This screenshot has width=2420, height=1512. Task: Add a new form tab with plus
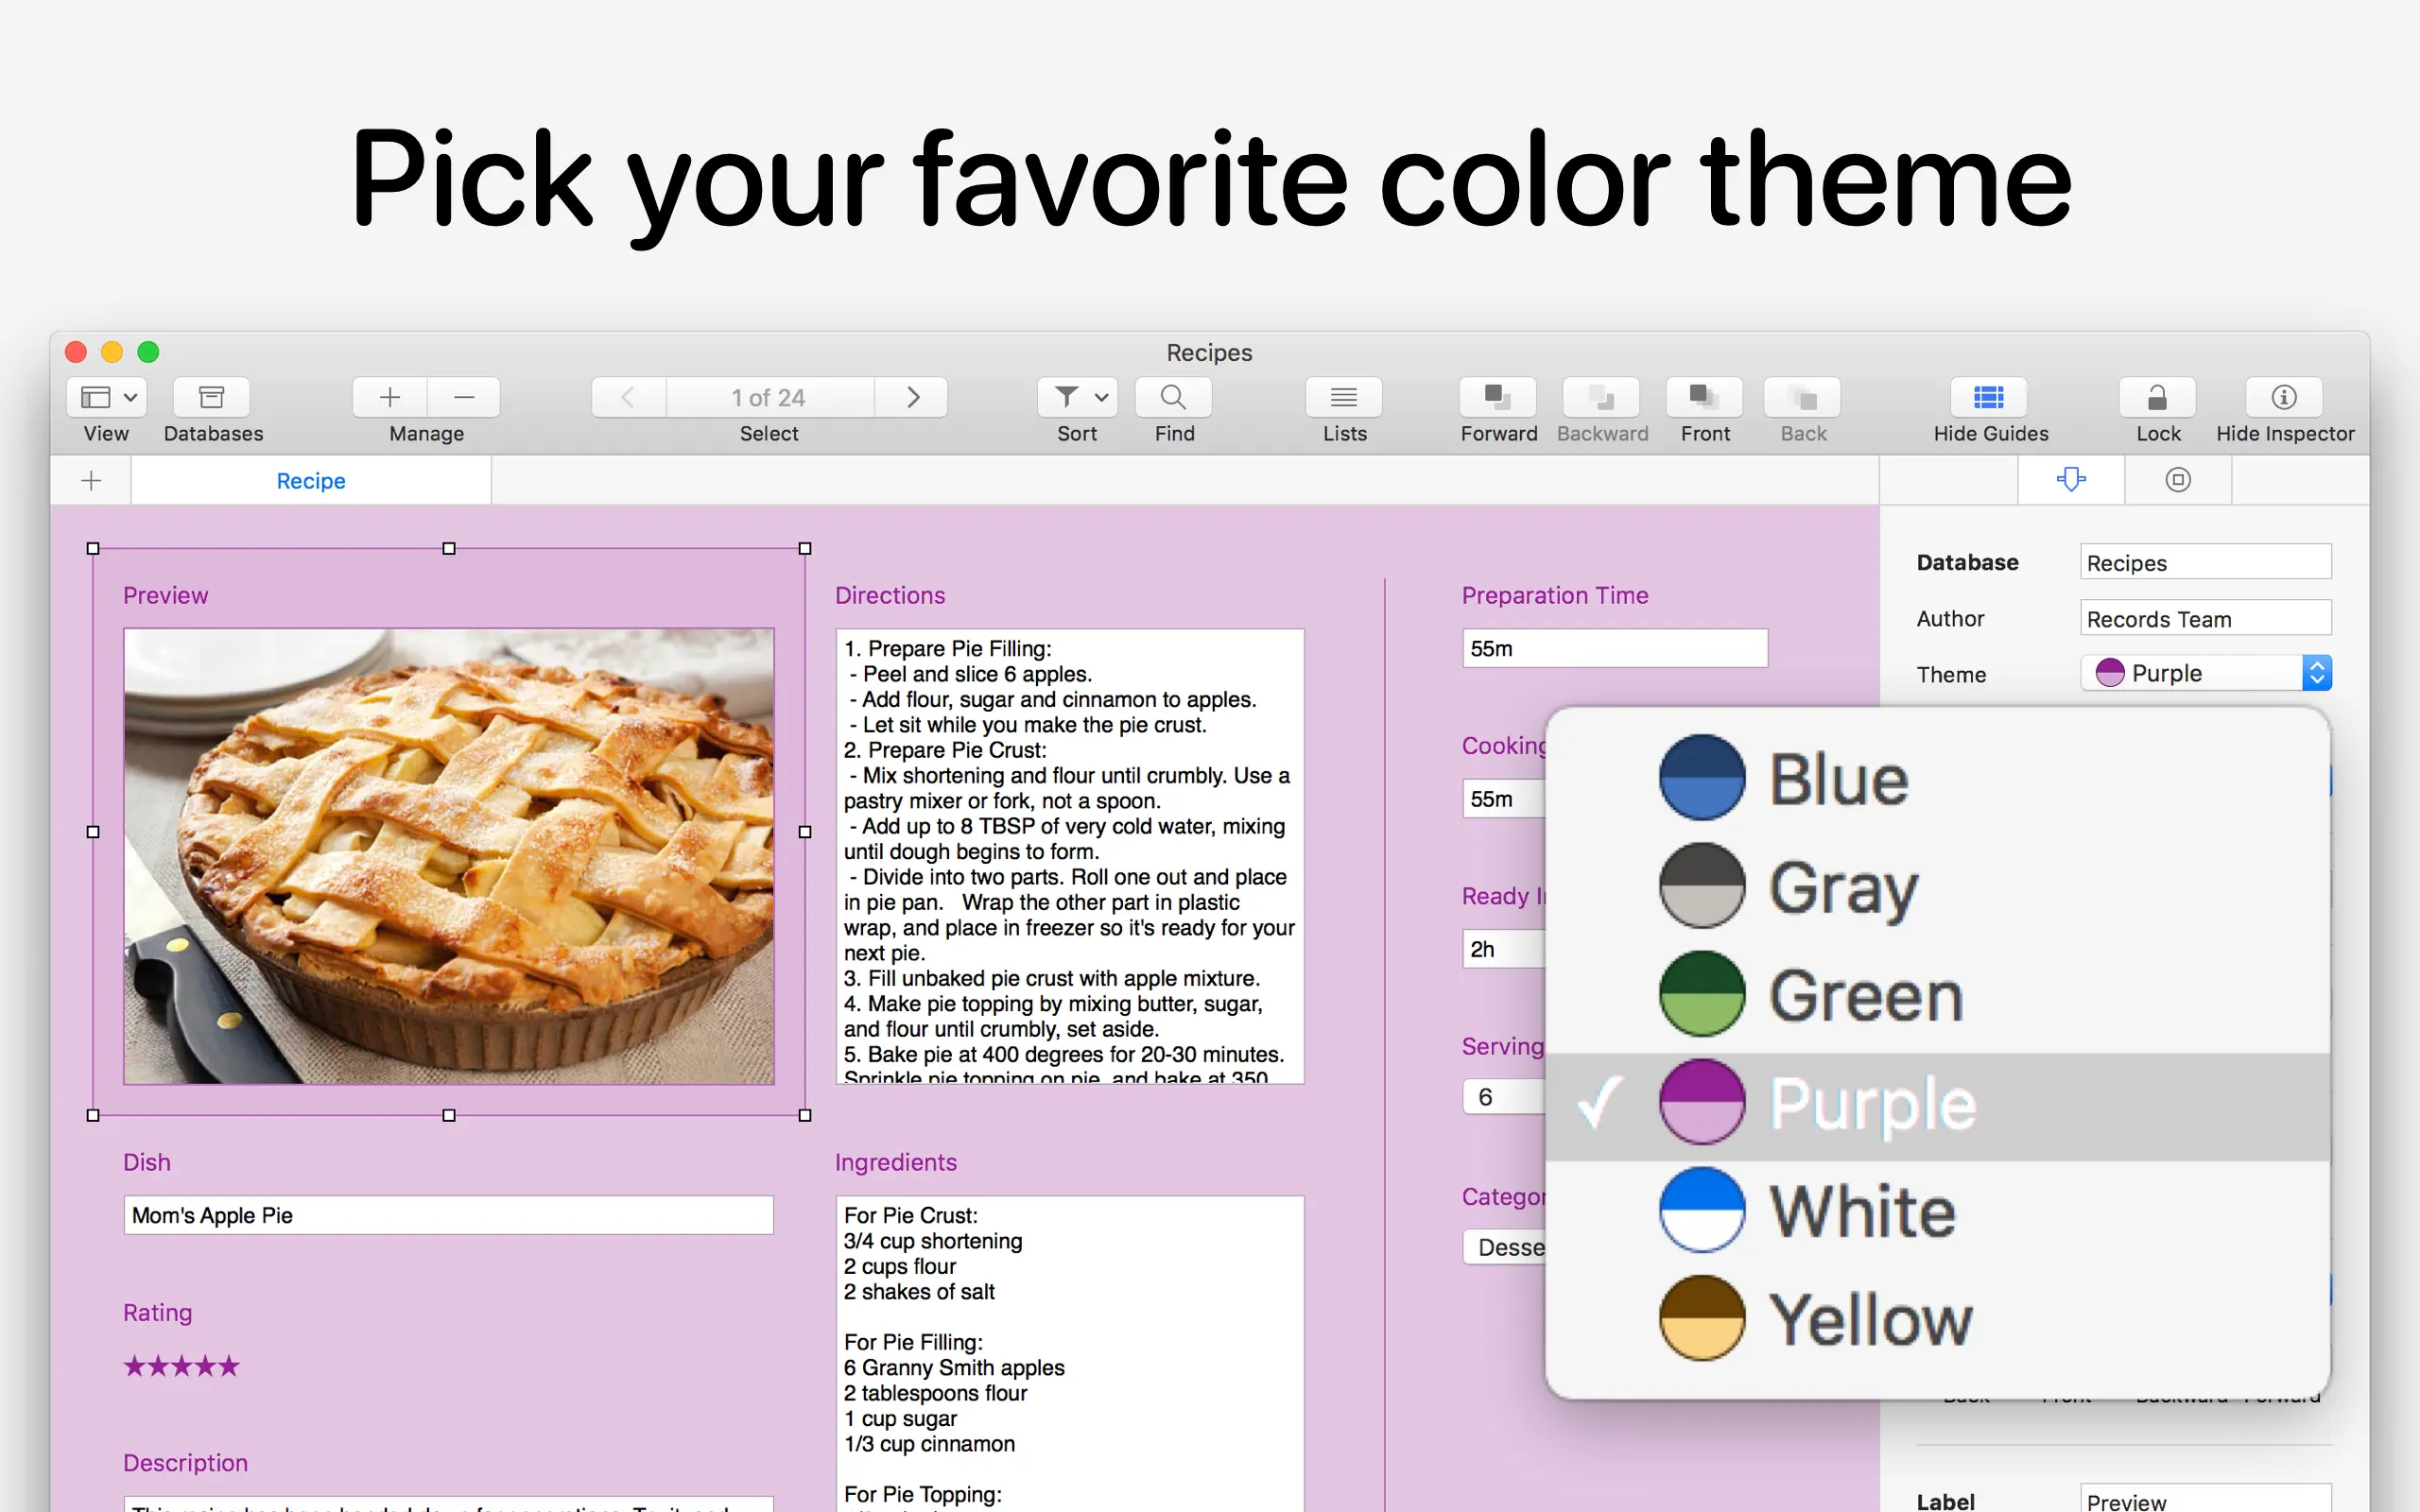tap(91, 481)
